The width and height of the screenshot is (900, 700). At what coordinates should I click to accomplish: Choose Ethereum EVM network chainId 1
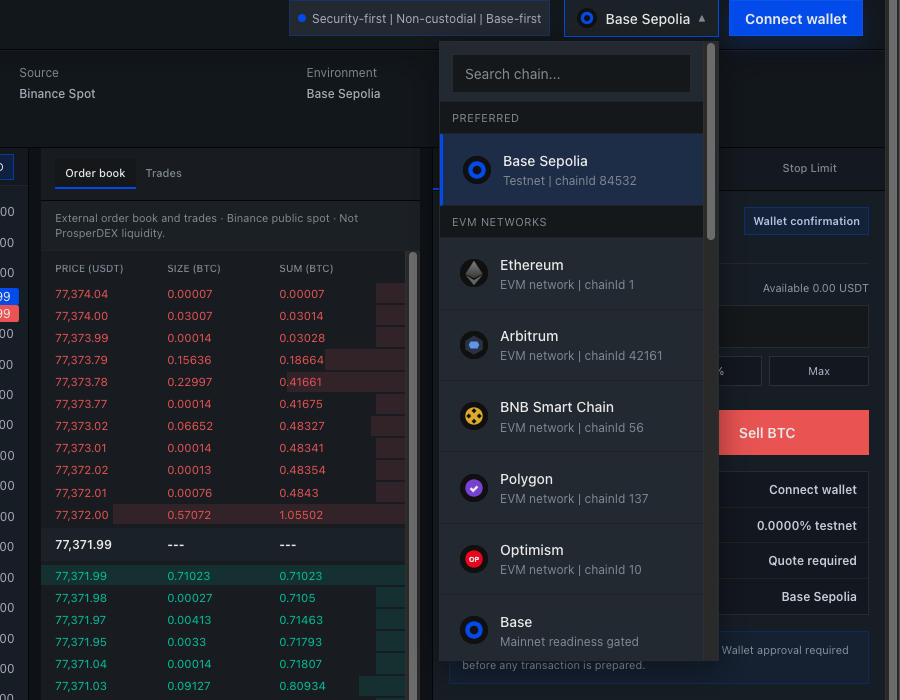coord(572,274)
